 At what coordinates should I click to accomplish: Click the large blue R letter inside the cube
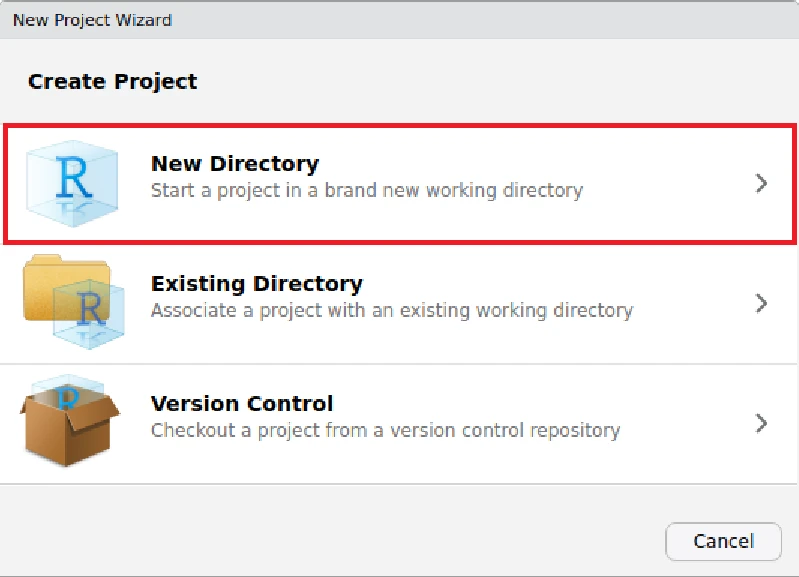coord(74,177)
